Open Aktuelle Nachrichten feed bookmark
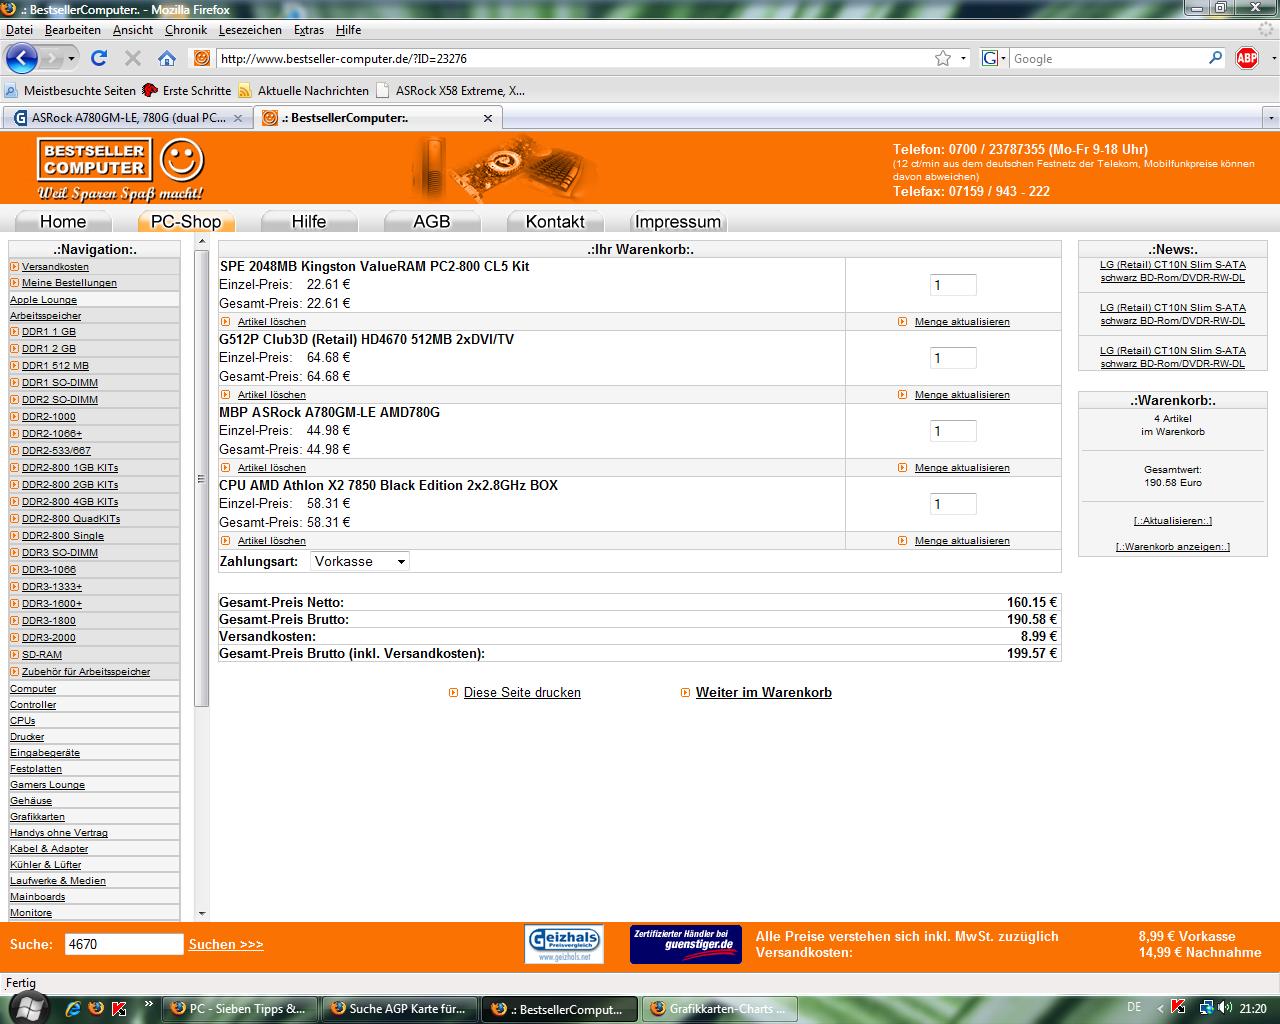This screenshot has width=1280, height=1024. click(x=303, y=90)
